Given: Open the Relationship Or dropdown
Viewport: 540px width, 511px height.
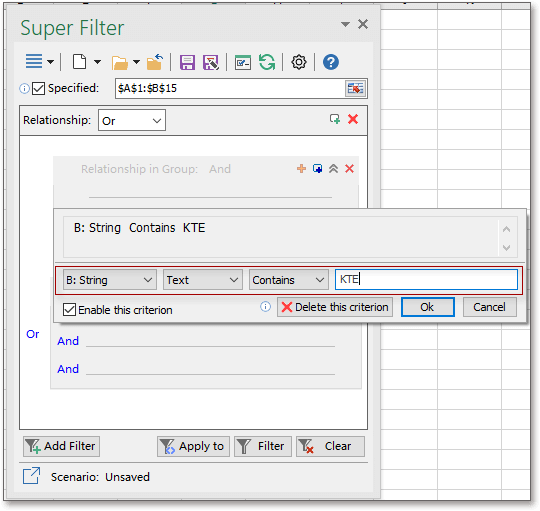Looking at the screenshot, I should coord(132,120).
